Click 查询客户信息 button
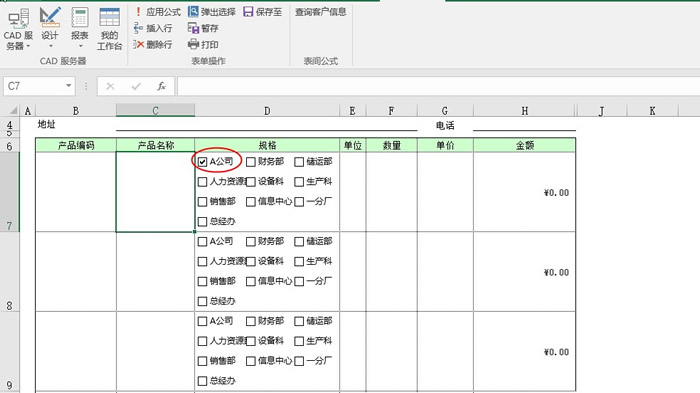The width and height of the screenshot is (700, 393). pos(321,12)
